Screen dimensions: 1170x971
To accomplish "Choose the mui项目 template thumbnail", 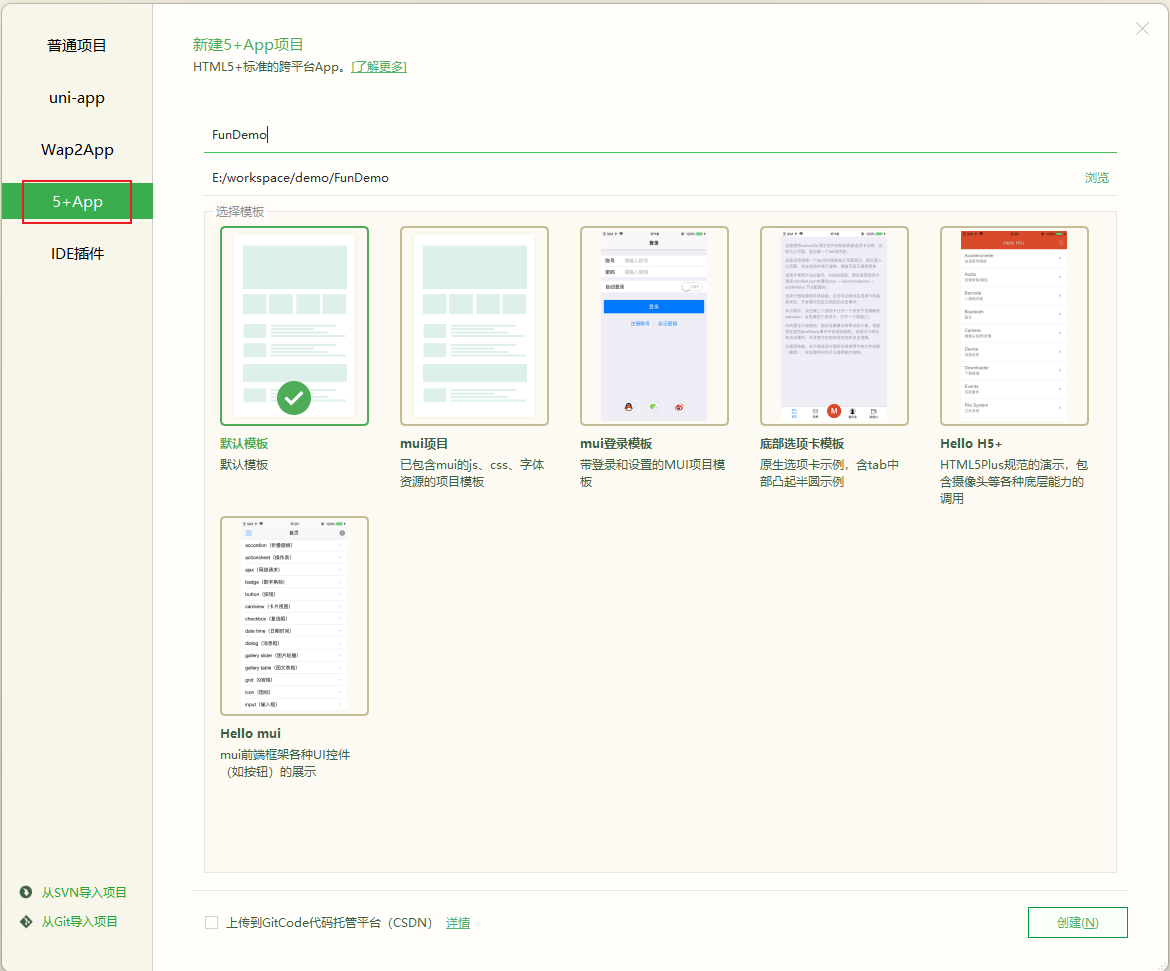I will pyautogui.click(x=474, y=326).
